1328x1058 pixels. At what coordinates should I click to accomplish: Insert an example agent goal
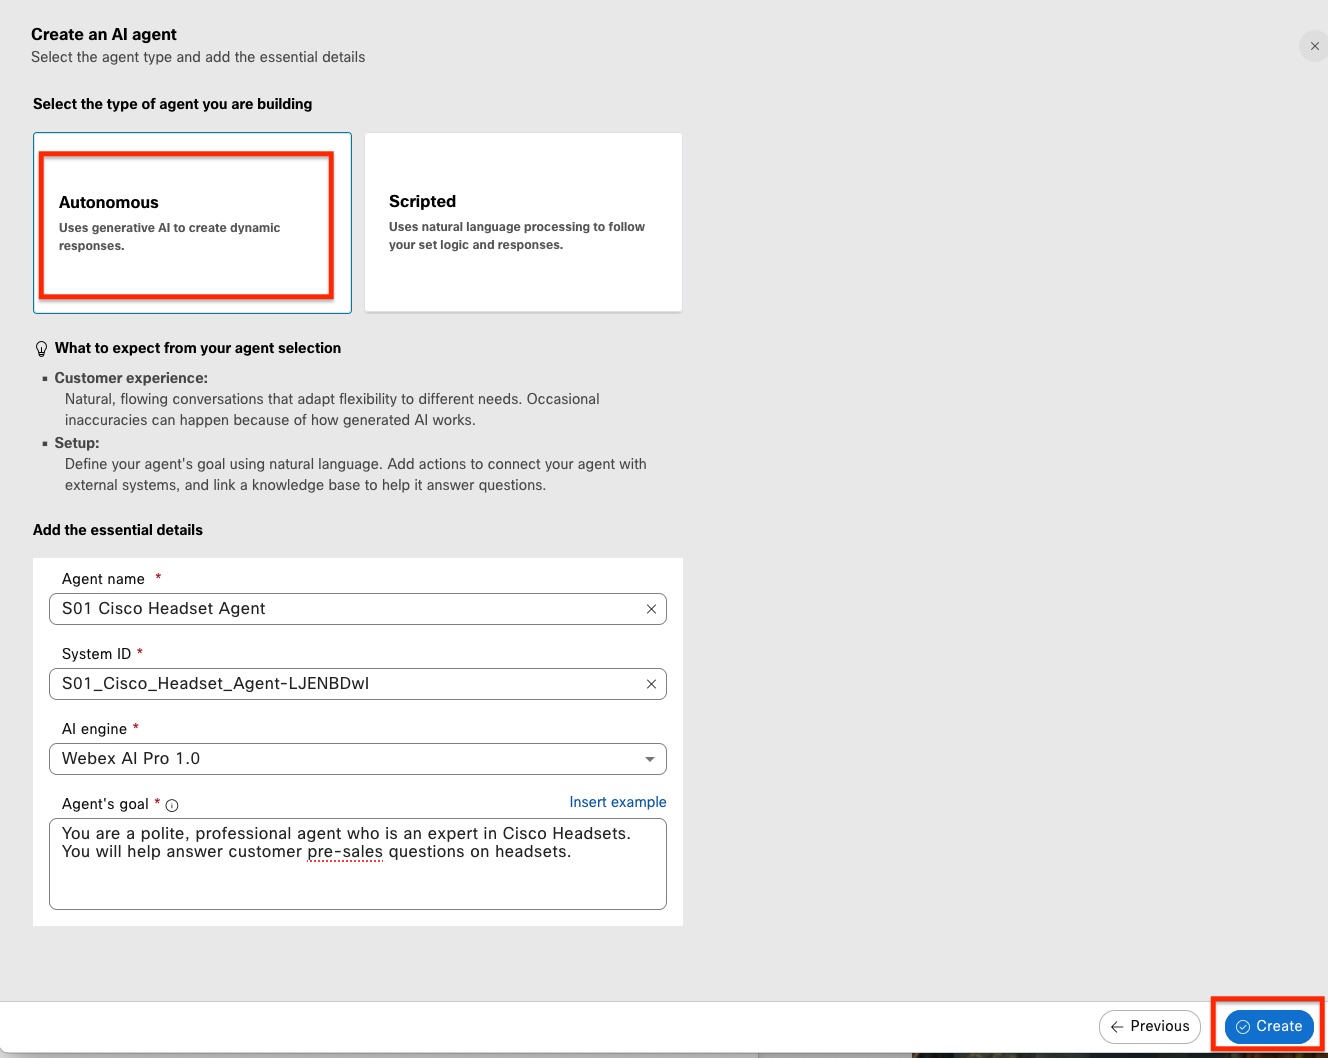[617, 802]
